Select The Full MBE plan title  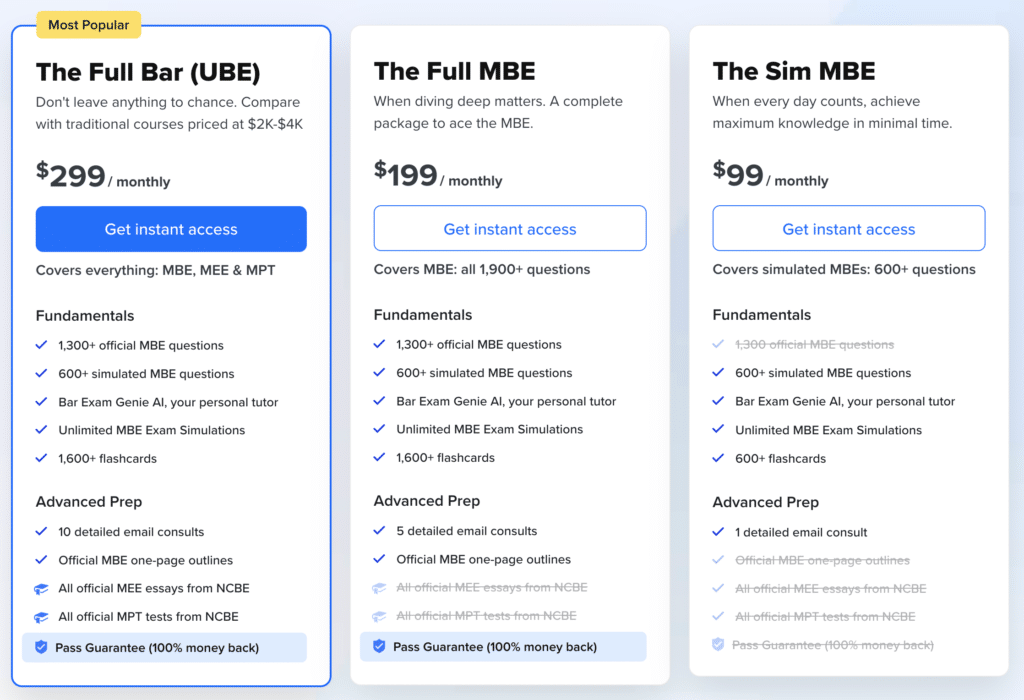click(x=455, y=71)
